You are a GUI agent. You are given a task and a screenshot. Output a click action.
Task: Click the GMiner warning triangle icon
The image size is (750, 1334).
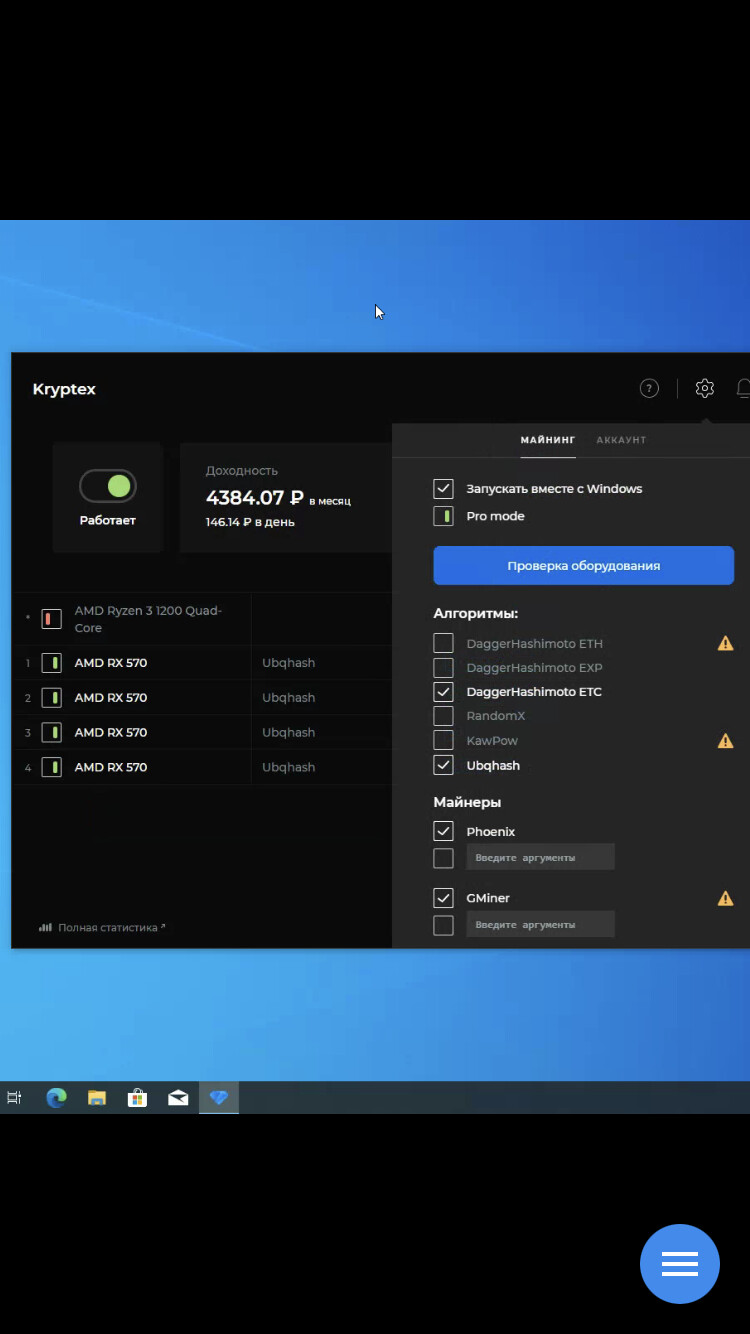pos(725,899)
